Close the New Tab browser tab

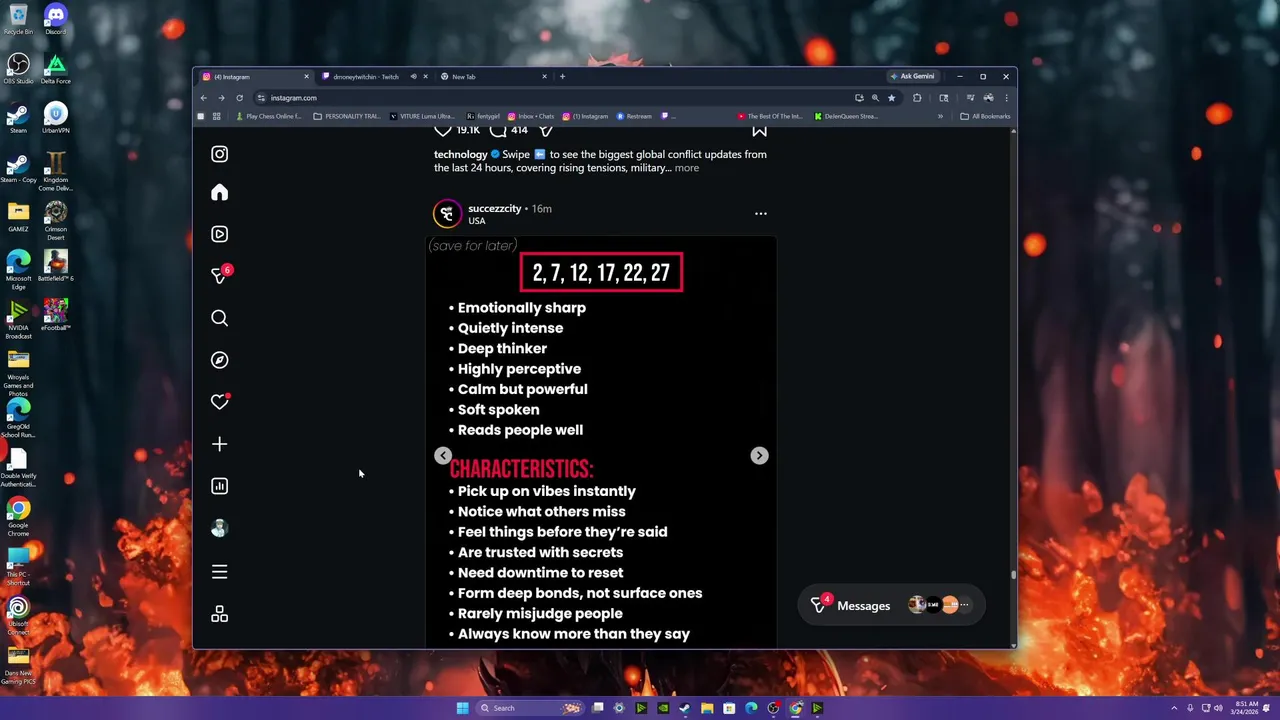[544, 77]
